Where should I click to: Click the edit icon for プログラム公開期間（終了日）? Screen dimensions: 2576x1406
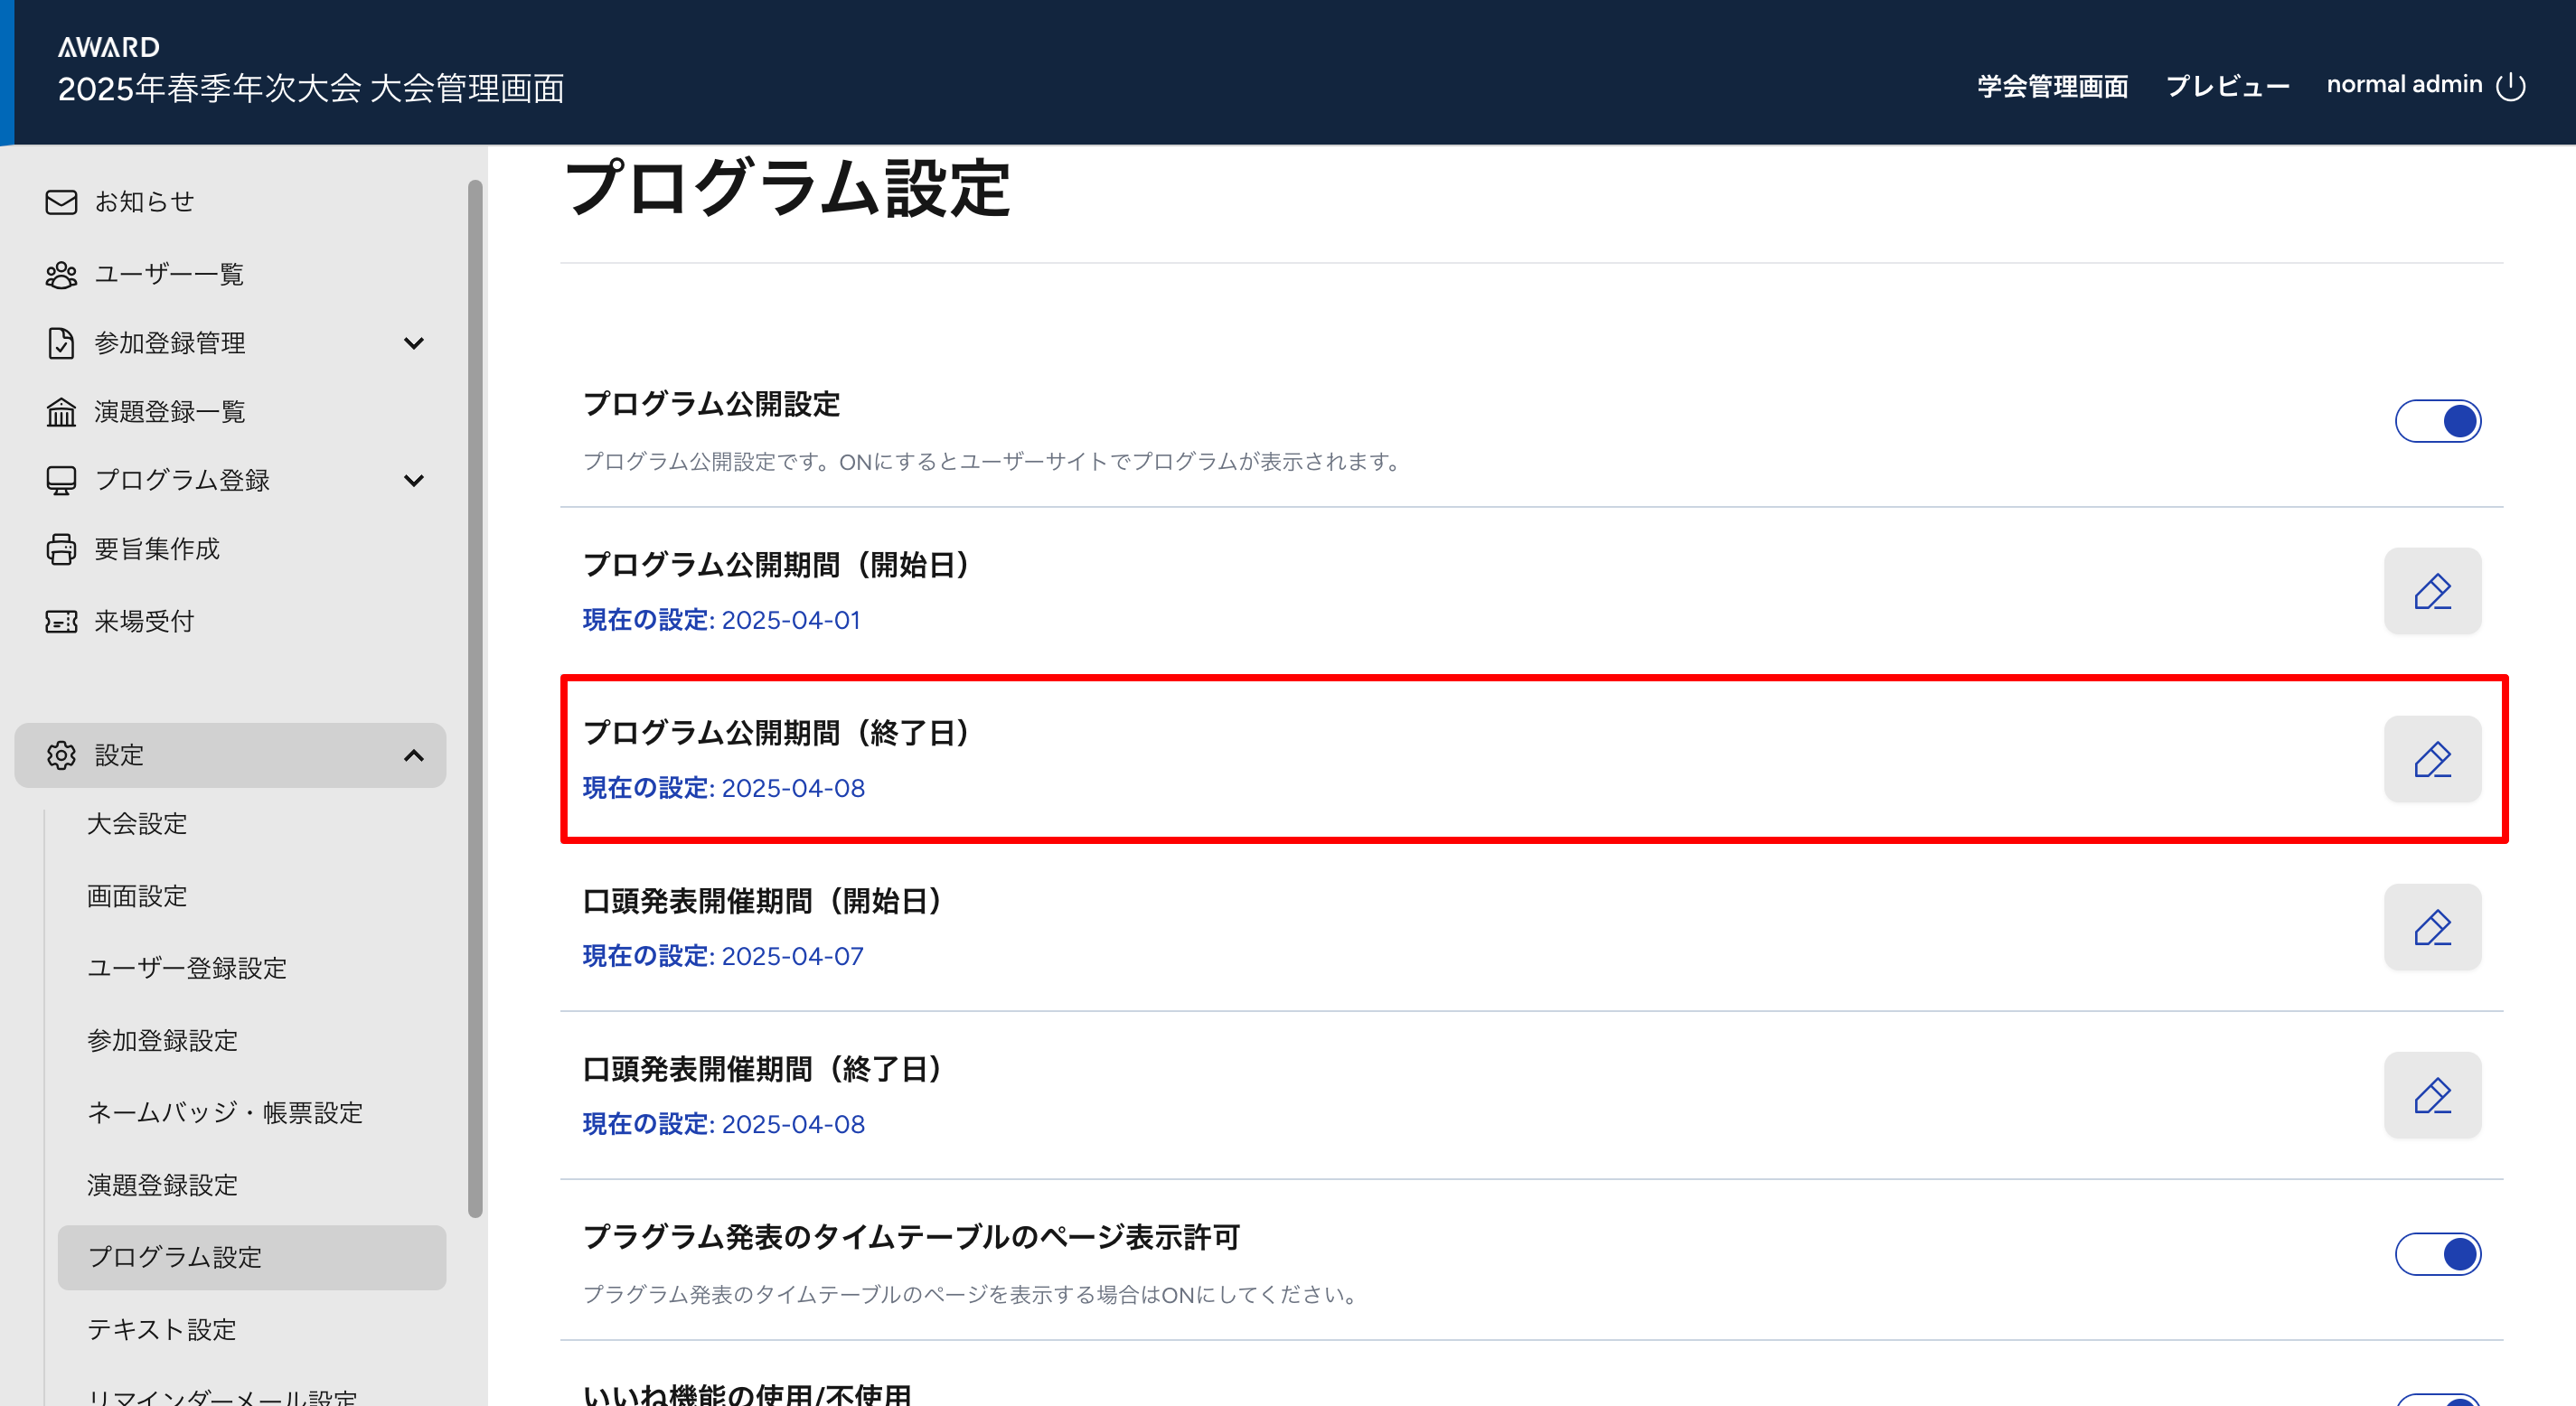click(x=2432, y=759)
